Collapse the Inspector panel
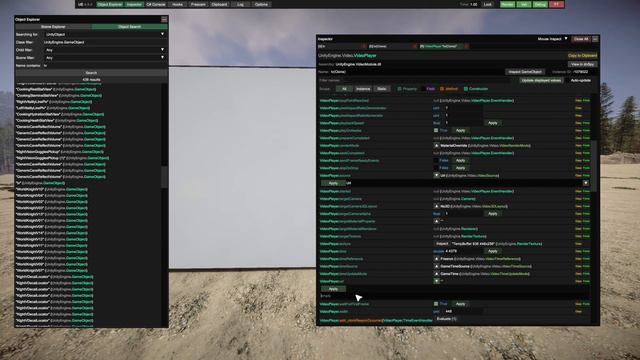The image size is (640, 360). click(595, 39)
